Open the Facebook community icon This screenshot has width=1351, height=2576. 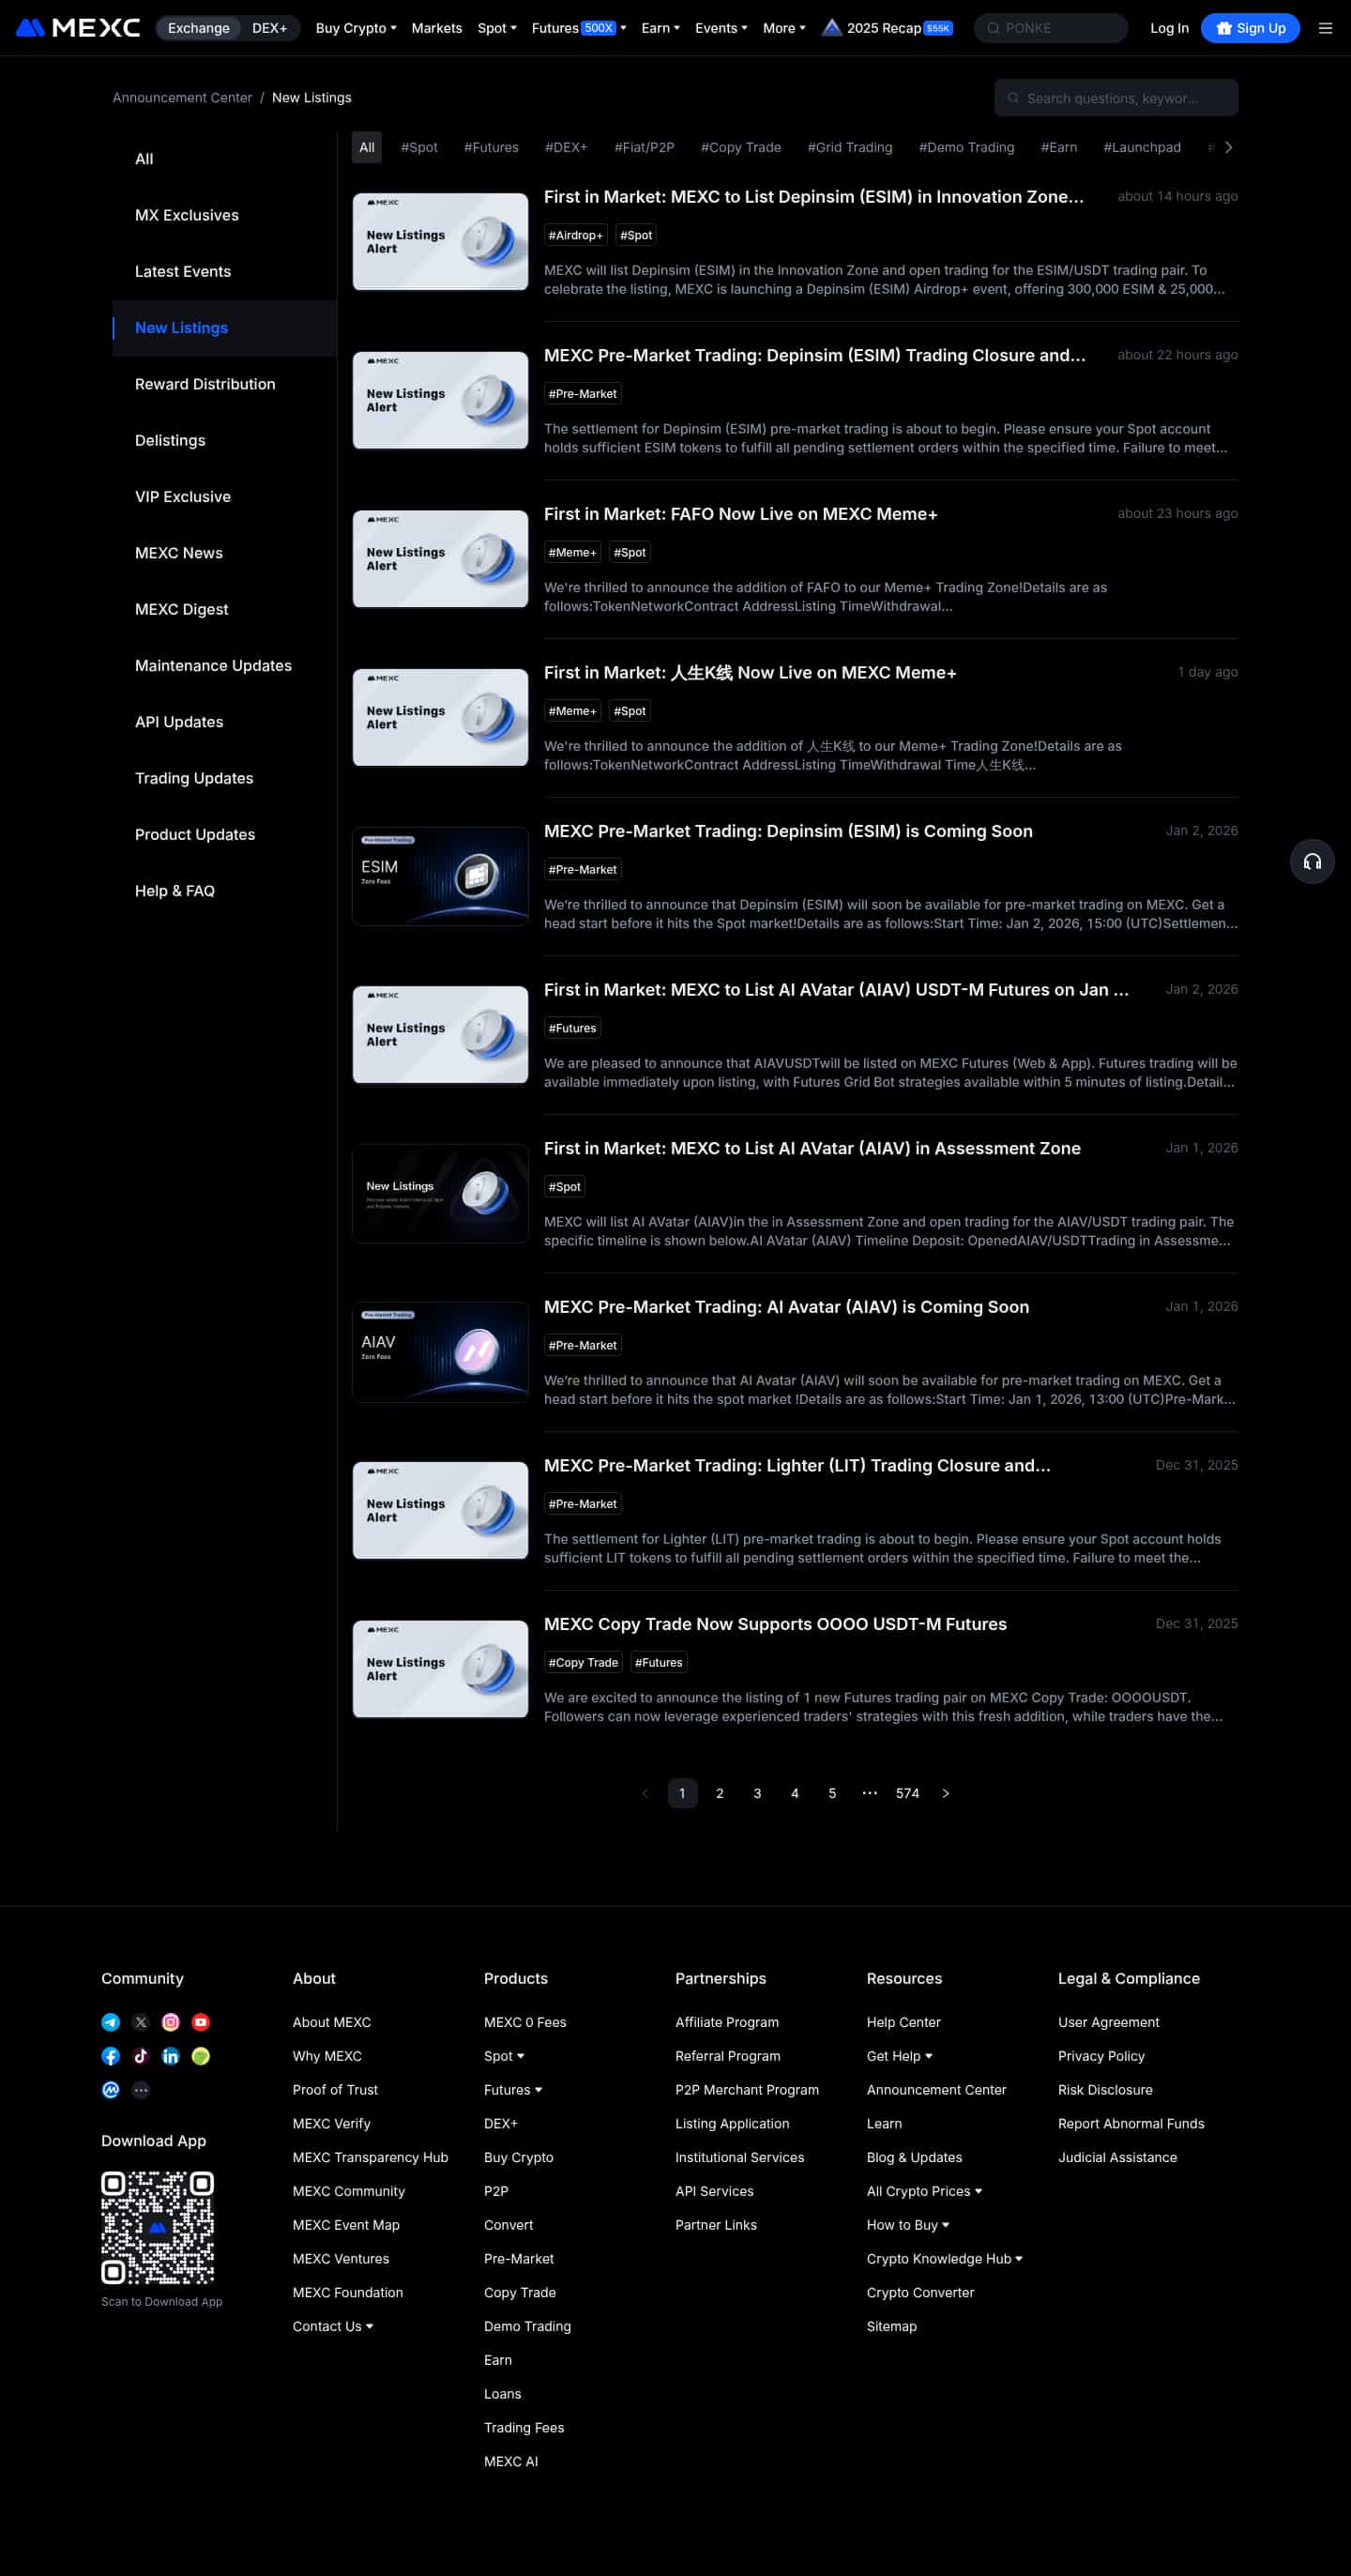[x=111, y=2056]
